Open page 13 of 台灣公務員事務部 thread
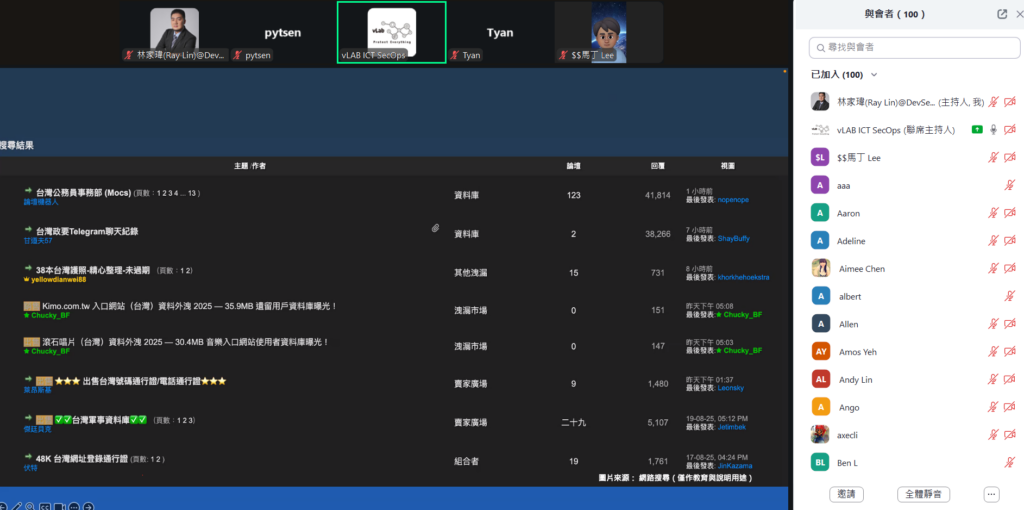 [193, 193]
